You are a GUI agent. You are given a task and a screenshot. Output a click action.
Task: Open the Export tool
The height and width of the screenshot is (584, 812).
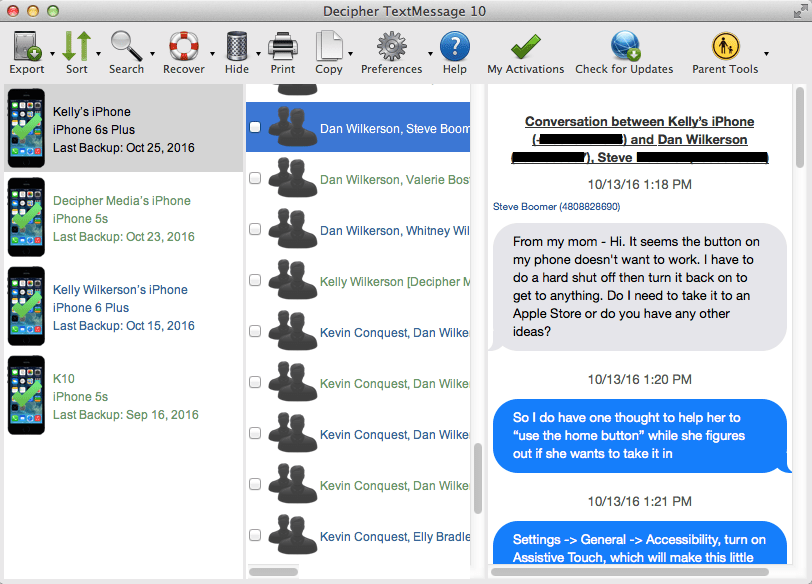click(x=26, y=45)
